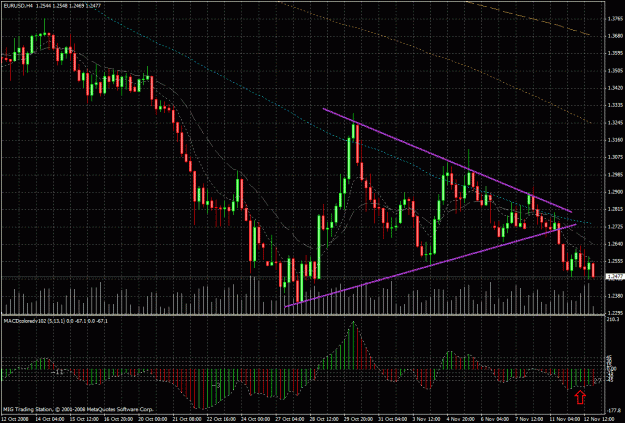The height and width of the screenshot is (423, 625).
Task: Click the 14 Oct 04:00 time axis label
Action: (x=50, y=419)
